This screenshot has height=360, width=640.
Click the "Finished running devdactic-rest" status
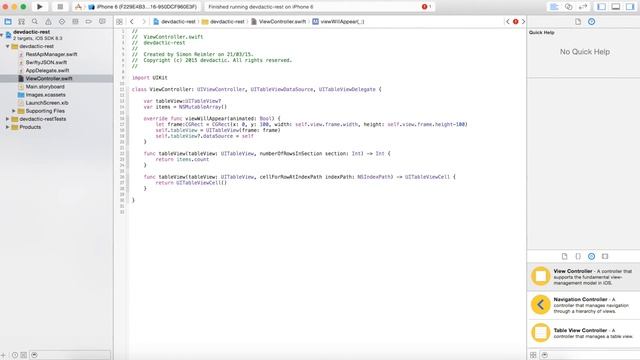click(x=260, y=7)
